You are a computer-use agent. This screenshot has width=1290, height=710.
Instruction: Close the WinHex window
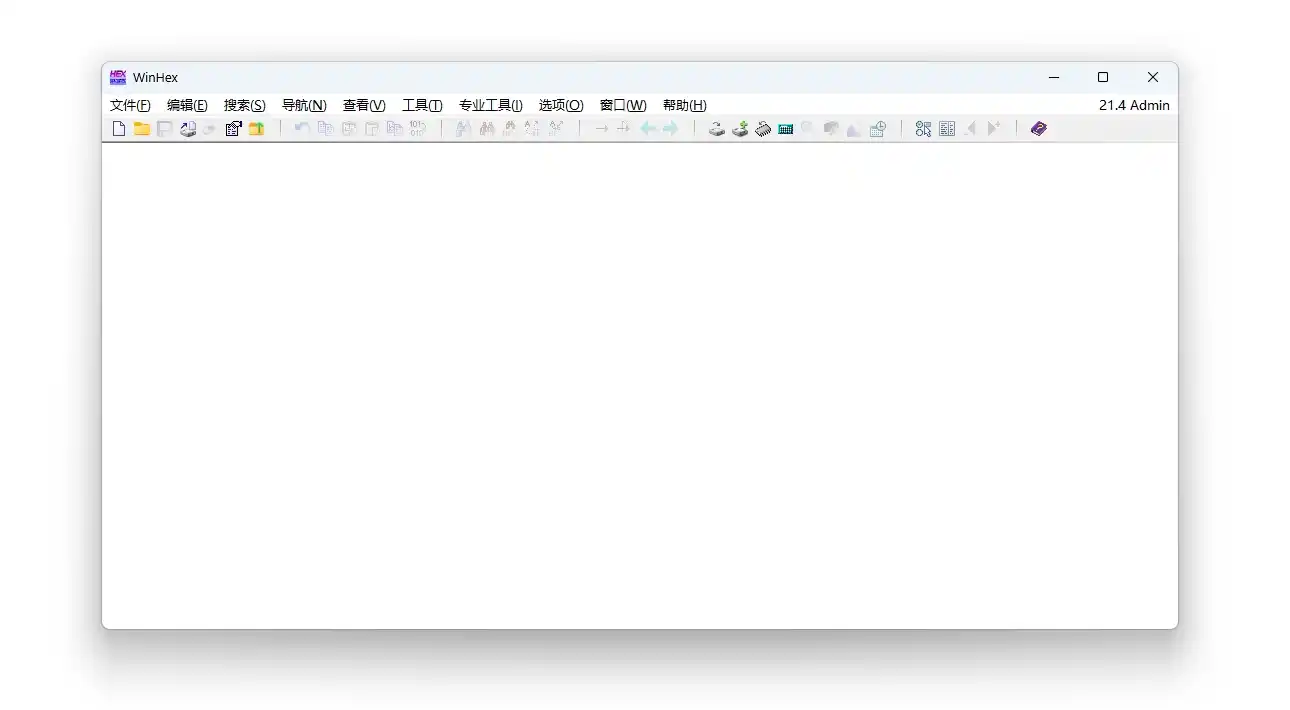[1153, 77]
